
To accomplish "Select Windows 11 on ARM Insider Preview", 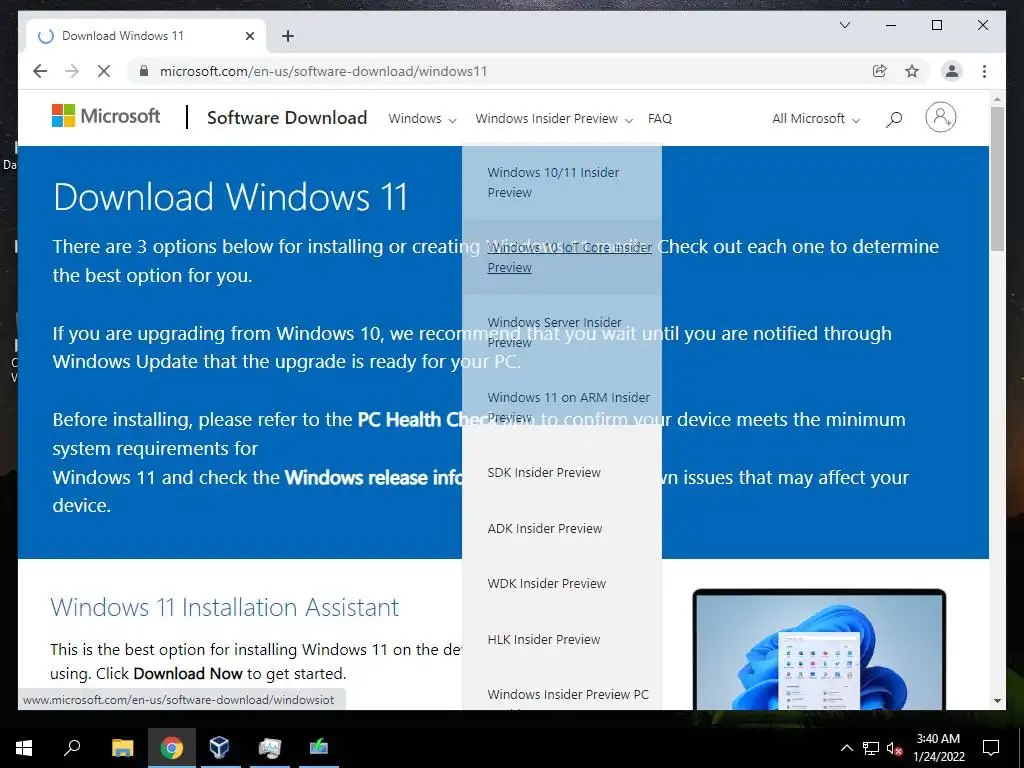I will tap(562, 407).
